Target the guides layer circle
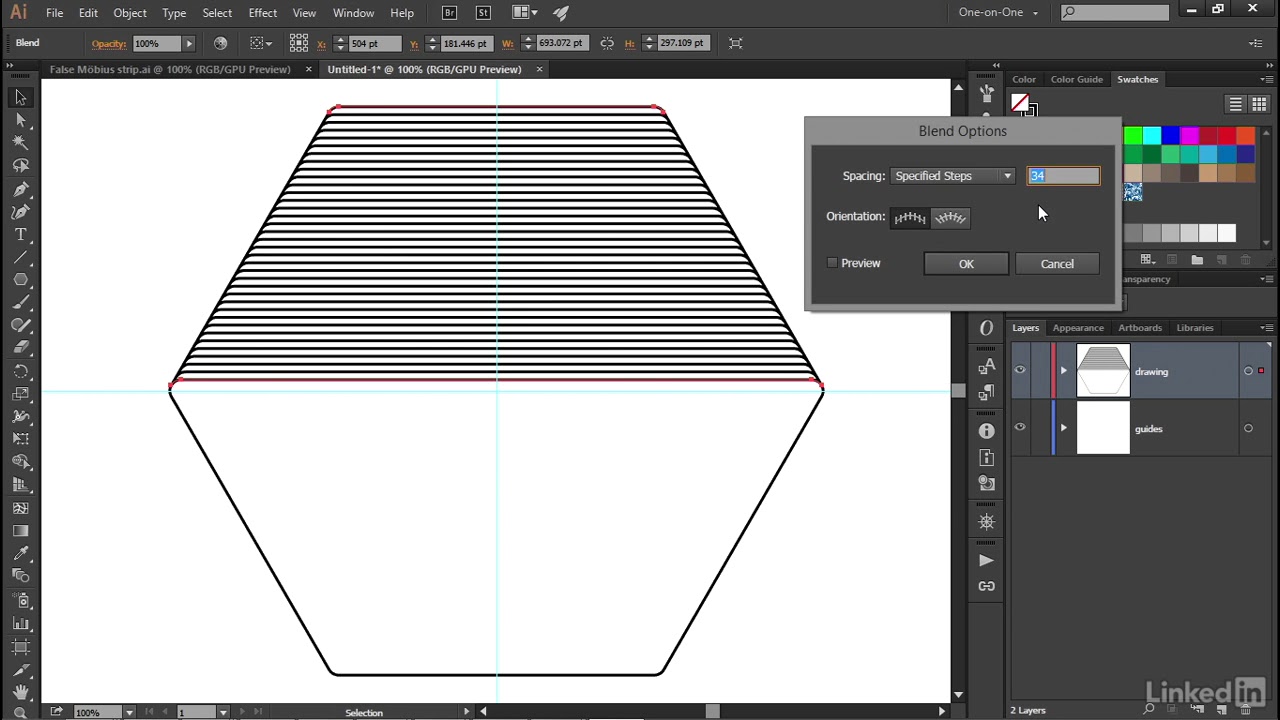1280x720 pixels. 1248,428
